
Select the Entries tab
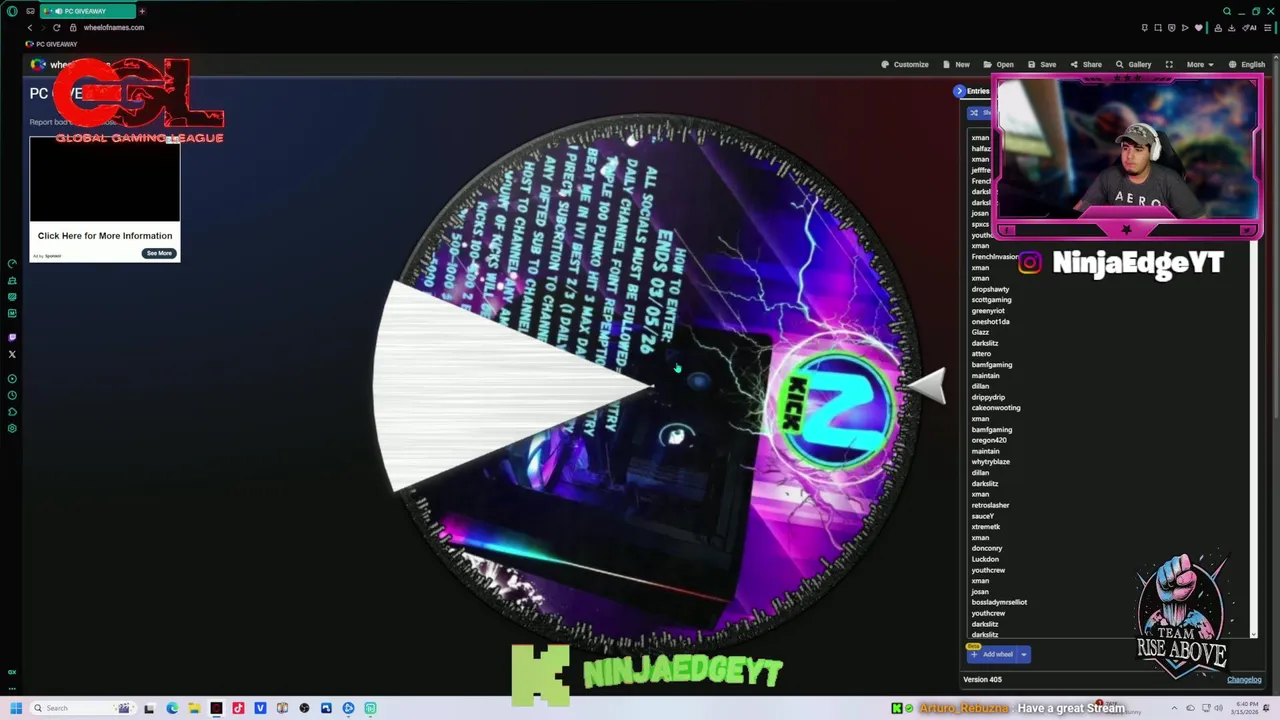click(978, 91)
